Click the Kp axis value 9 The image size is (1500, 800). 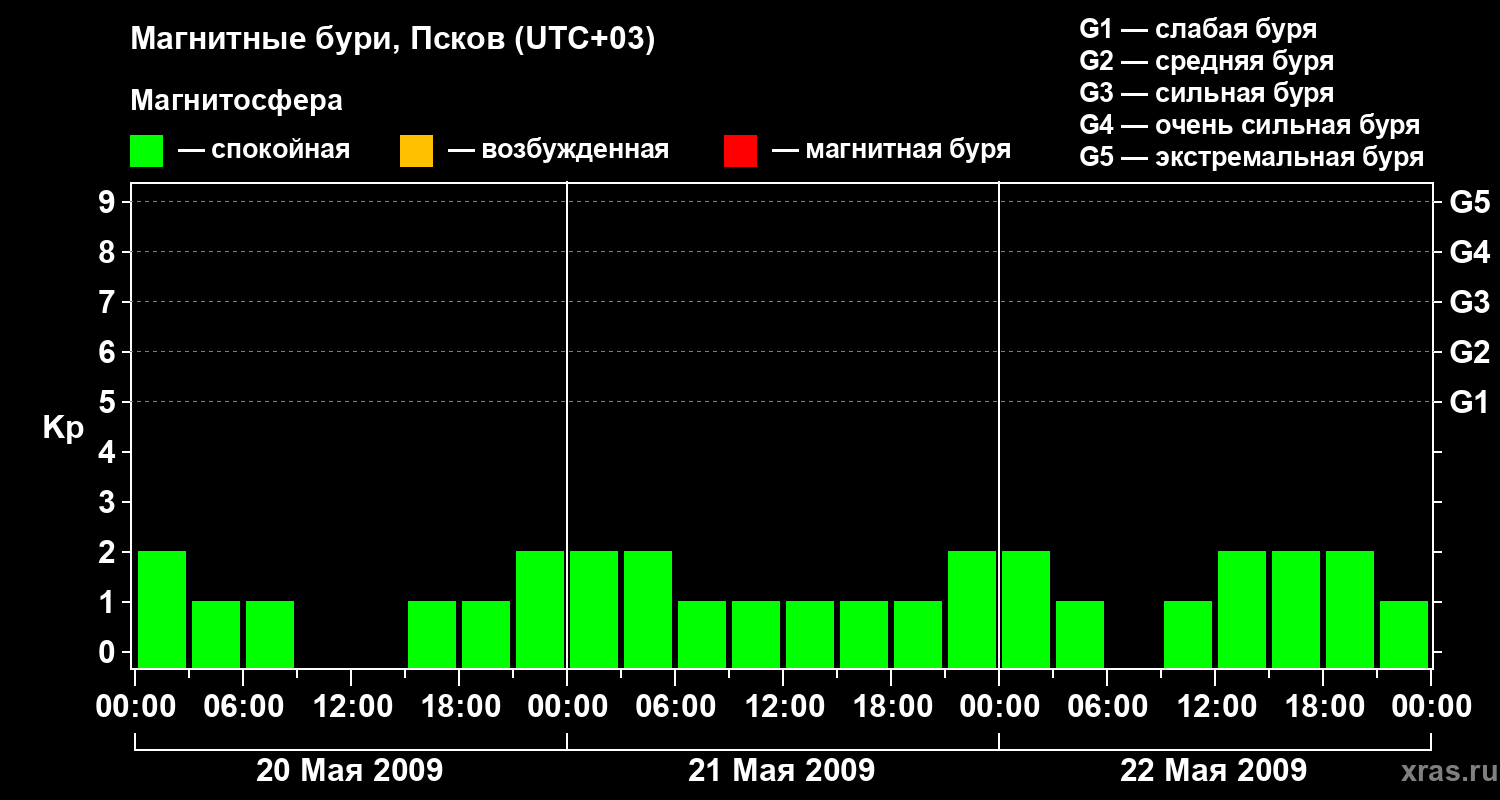point(109,203)
